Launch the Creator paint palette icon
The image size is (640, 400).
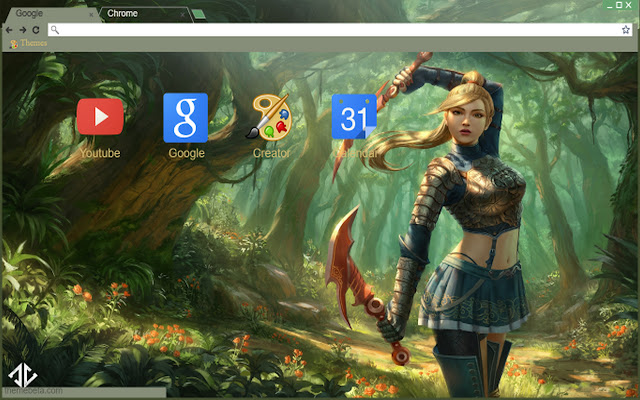coord(269,117)
